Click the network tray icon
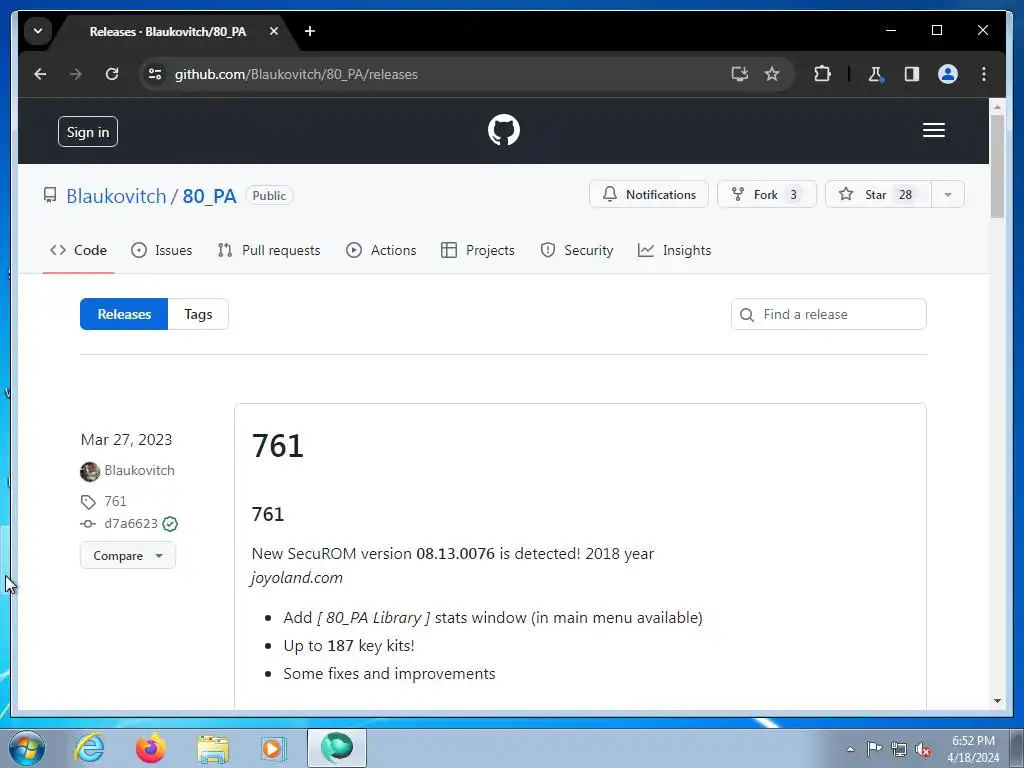This screenshot has height=768, width=1024. pos(899,749)
